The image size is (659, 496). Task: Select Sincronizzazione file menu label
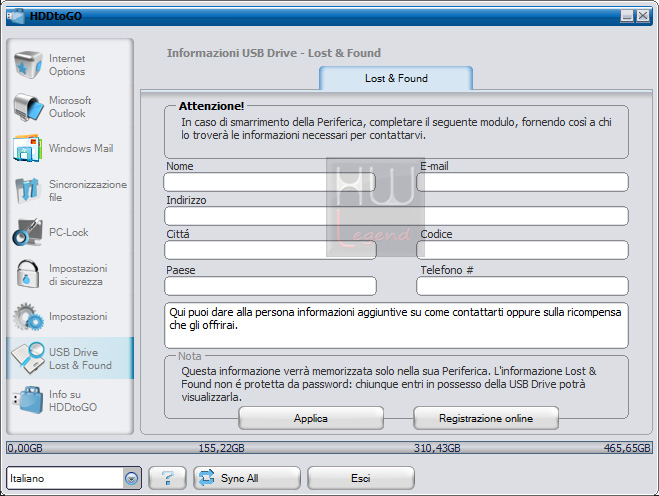pyautogui.click(x=88, y=190)
